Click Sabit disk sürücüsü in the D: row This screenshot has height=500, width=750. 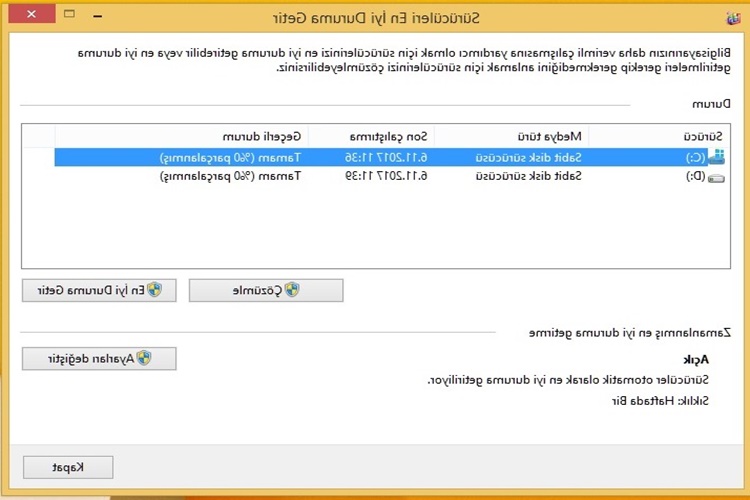click(529, 176)
